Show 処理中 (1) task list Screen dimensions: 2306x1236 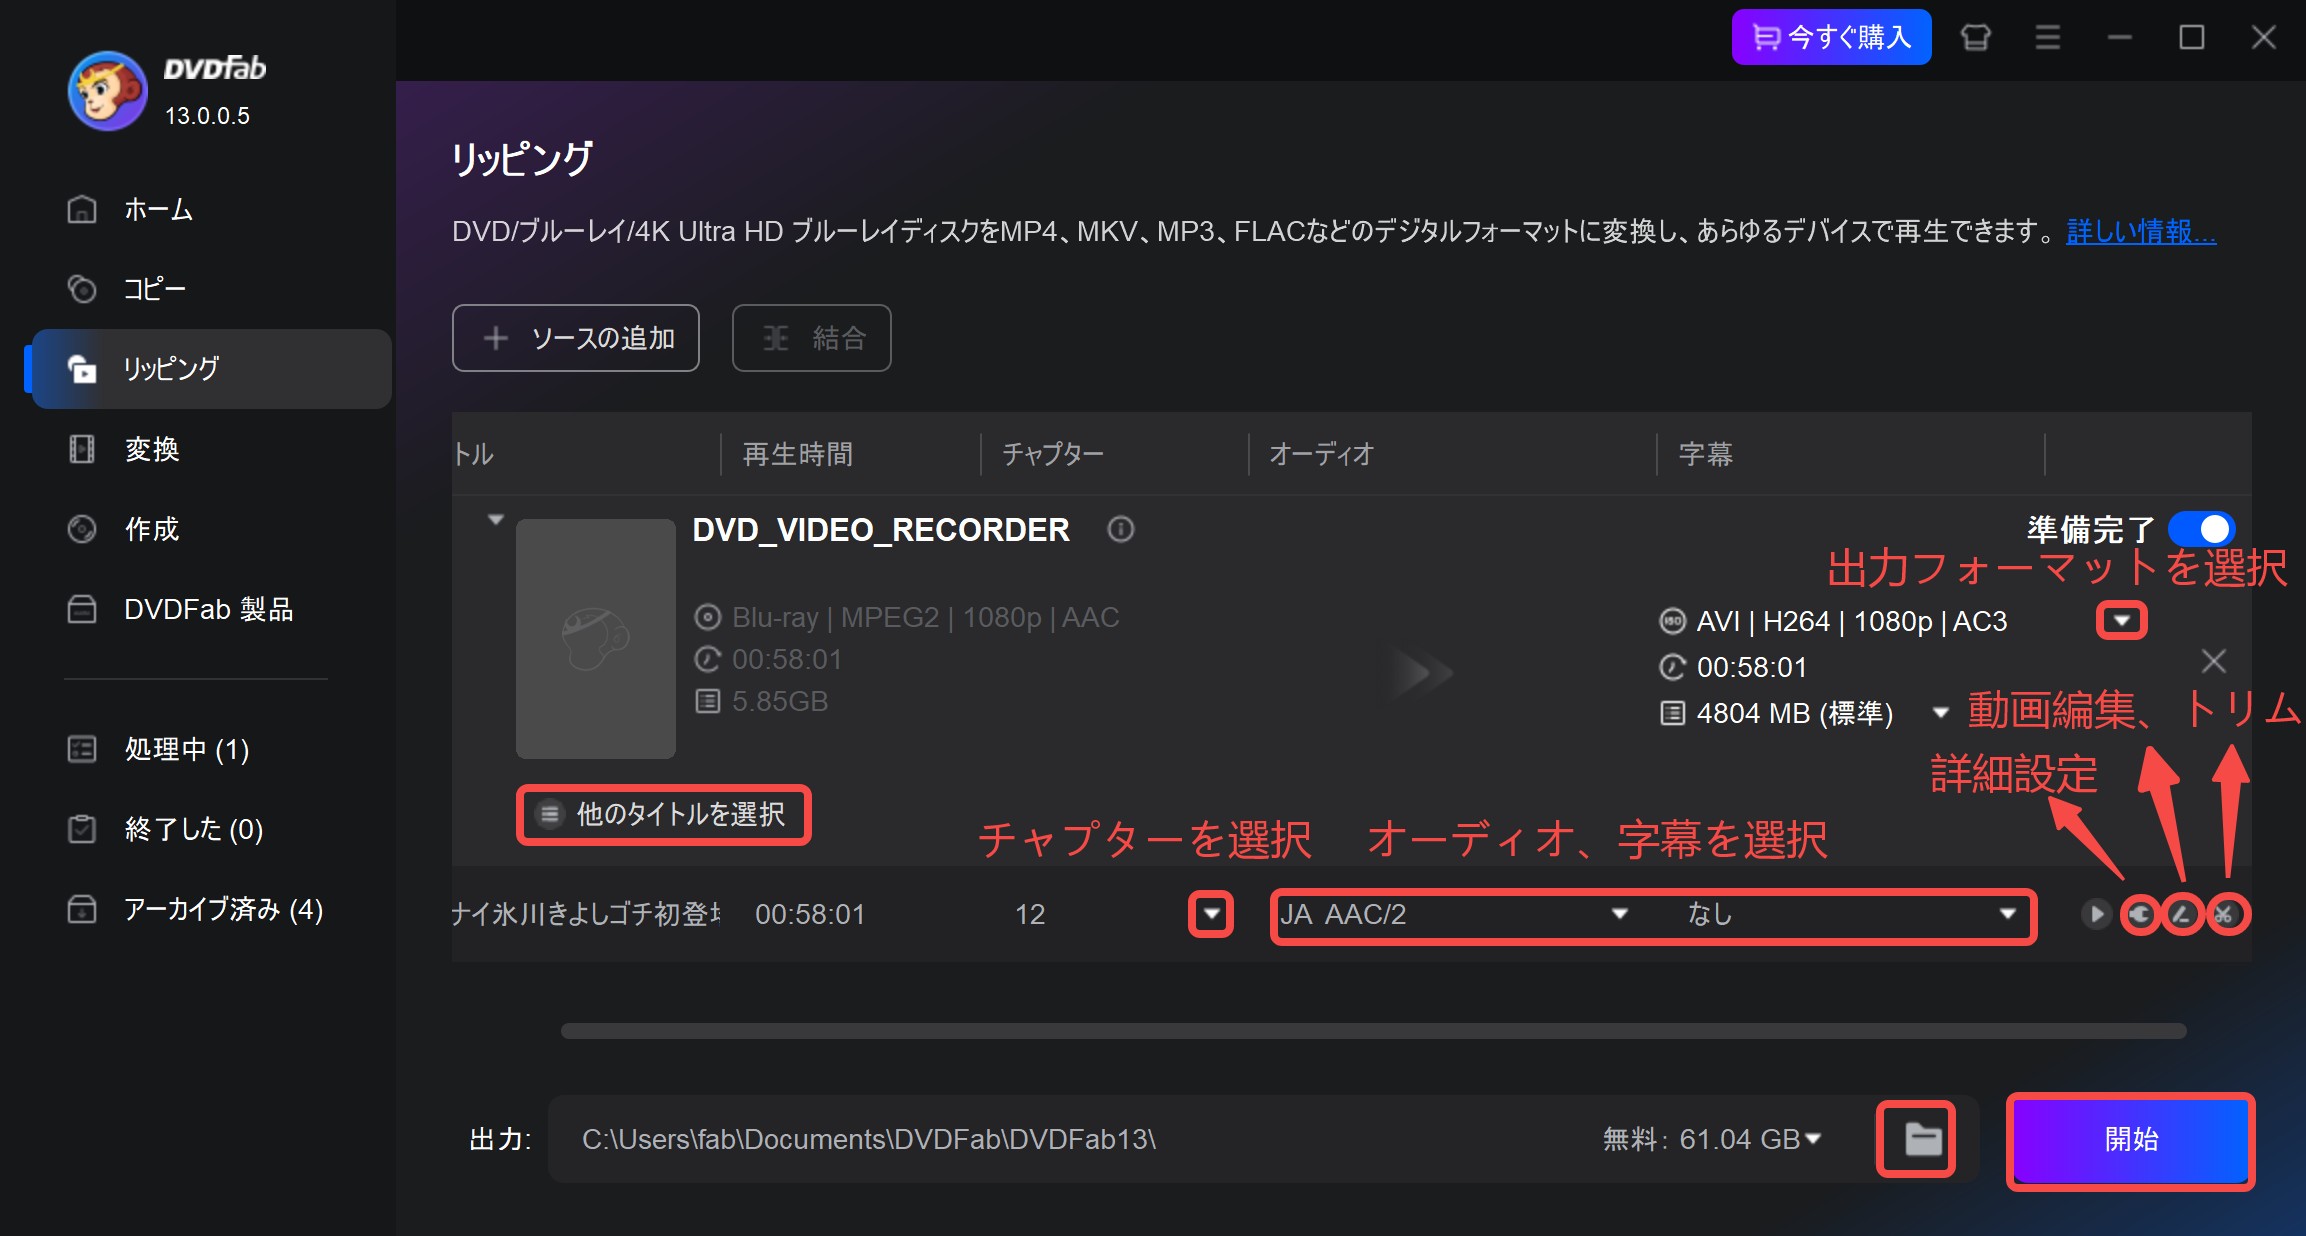coord(187,749)
